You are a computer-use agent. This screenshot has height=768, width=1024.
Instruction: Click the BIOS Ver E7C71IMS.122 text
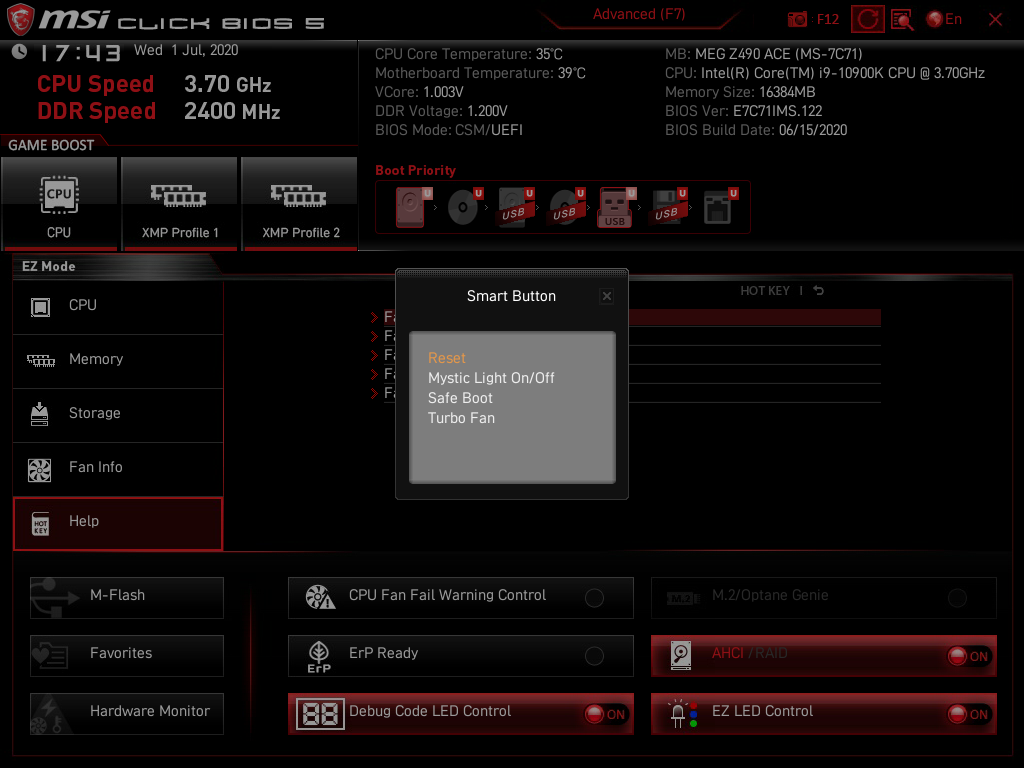pyautogui.click(x=743, y=111)
